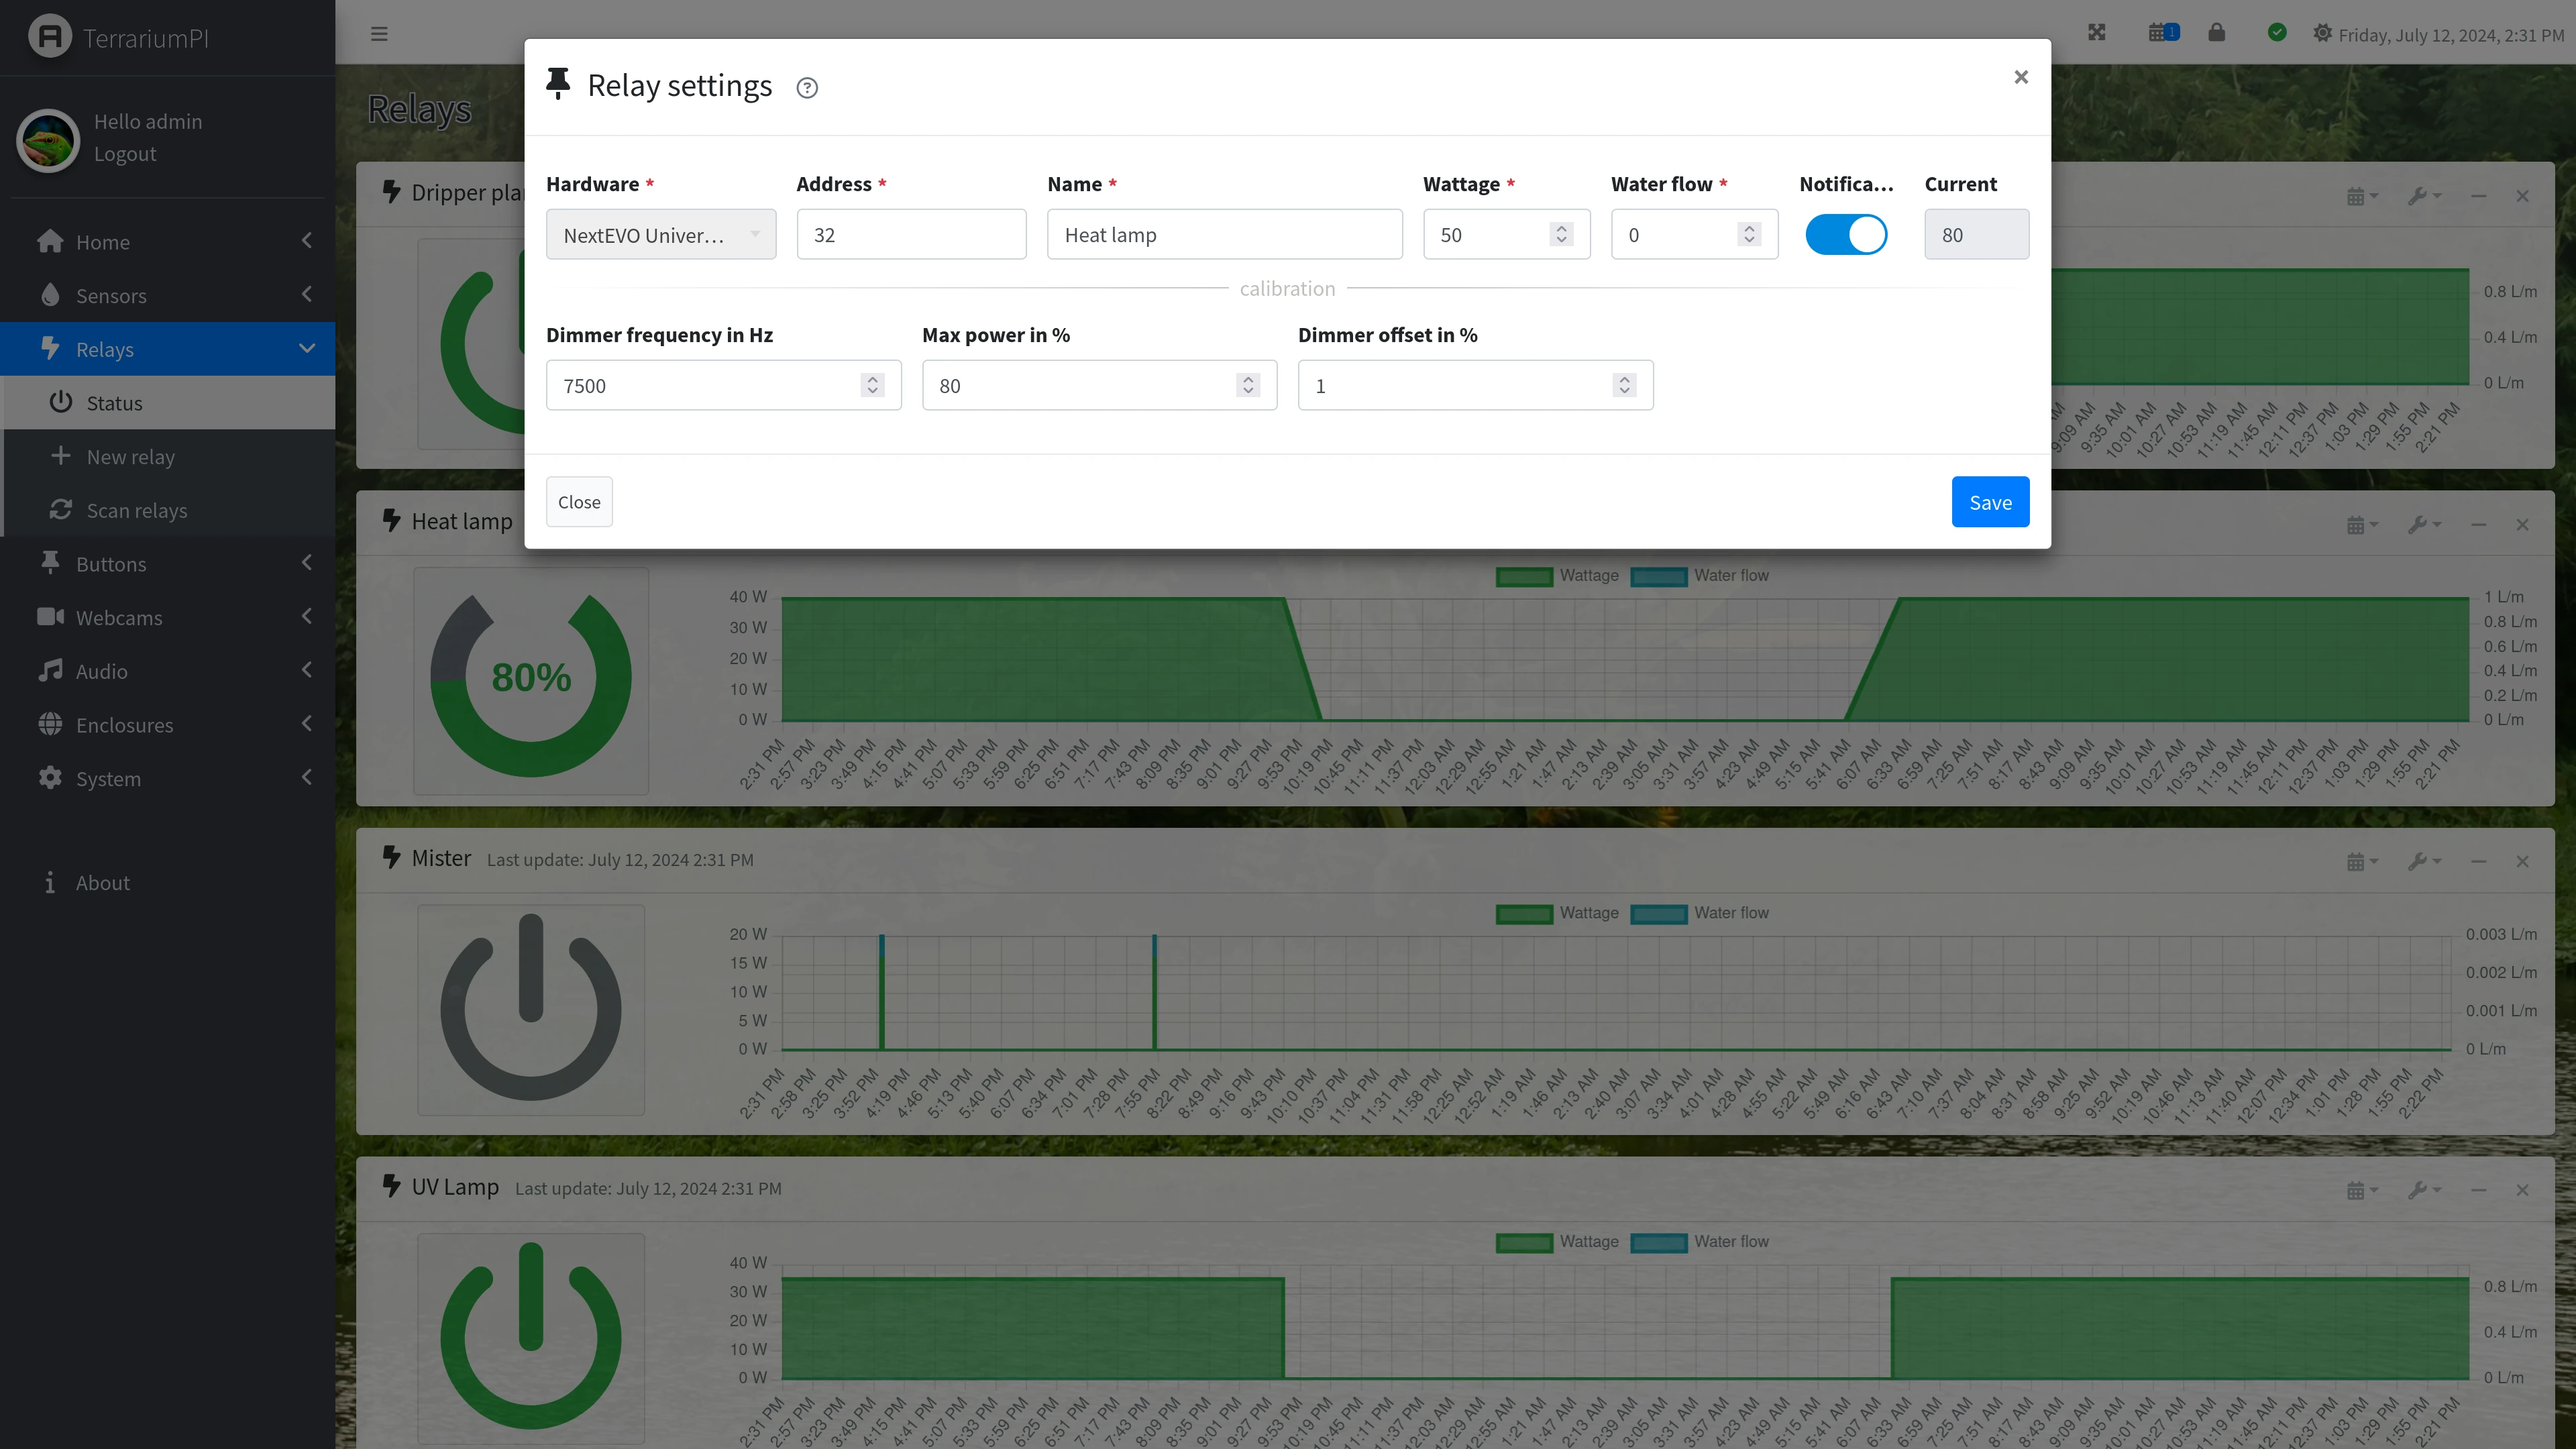Open the calendar icon with badge

(2163, 33)
